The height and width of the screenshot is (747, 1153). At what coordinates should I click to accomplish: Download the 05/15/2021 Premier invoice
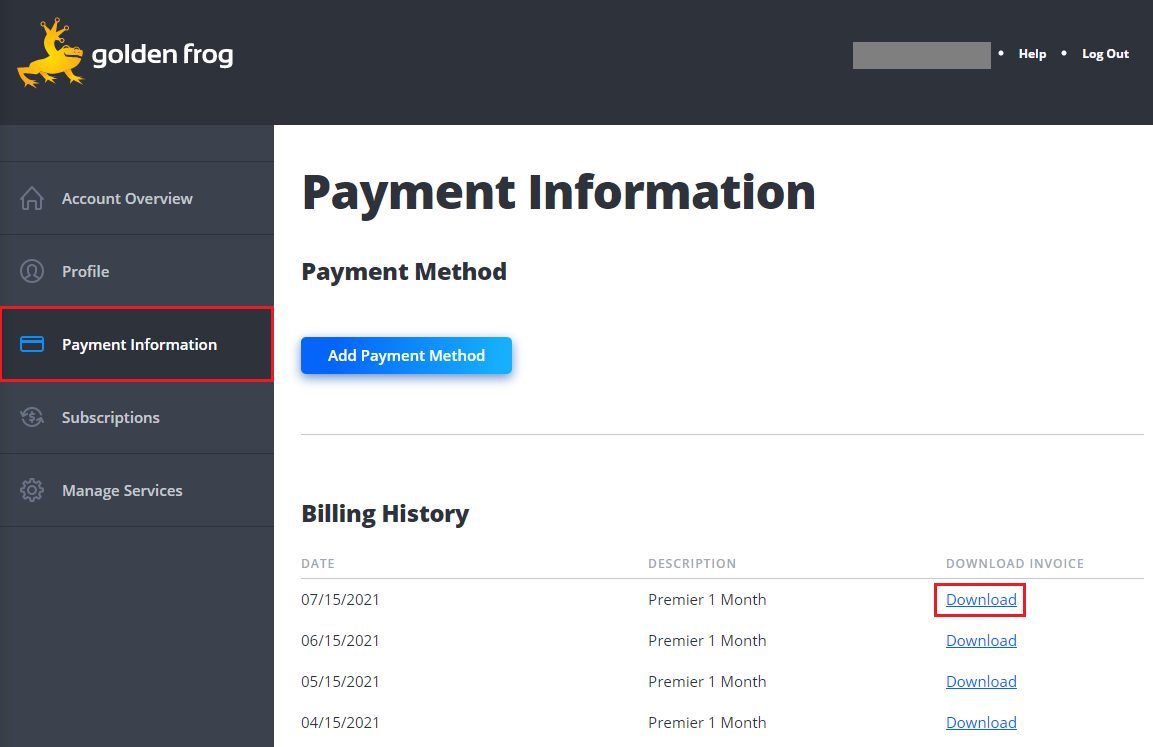click(x=981, y=681)
